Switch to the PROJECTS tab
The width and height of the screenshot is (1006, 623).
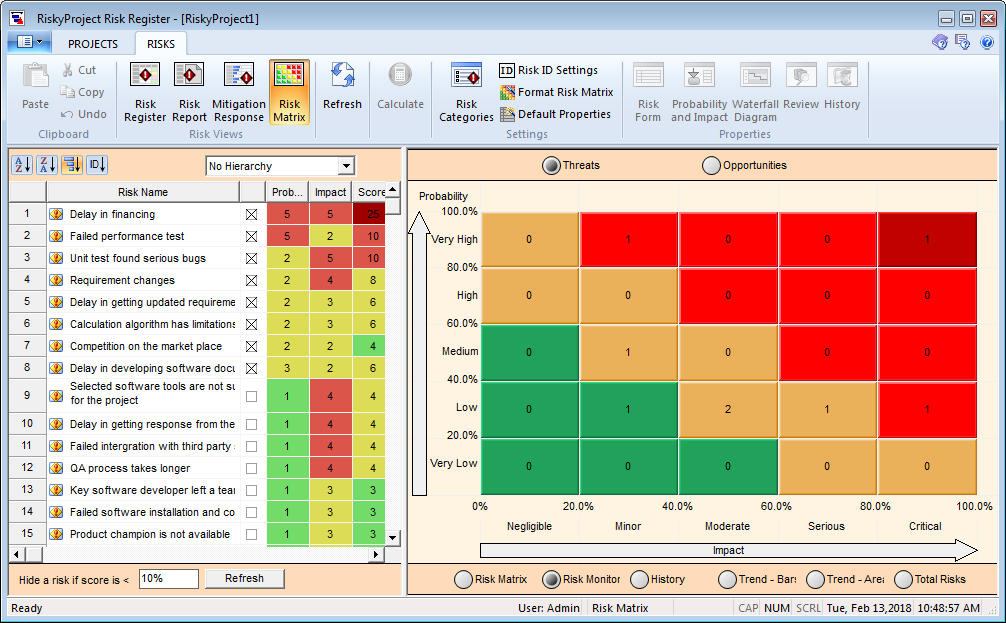(92, 44)
